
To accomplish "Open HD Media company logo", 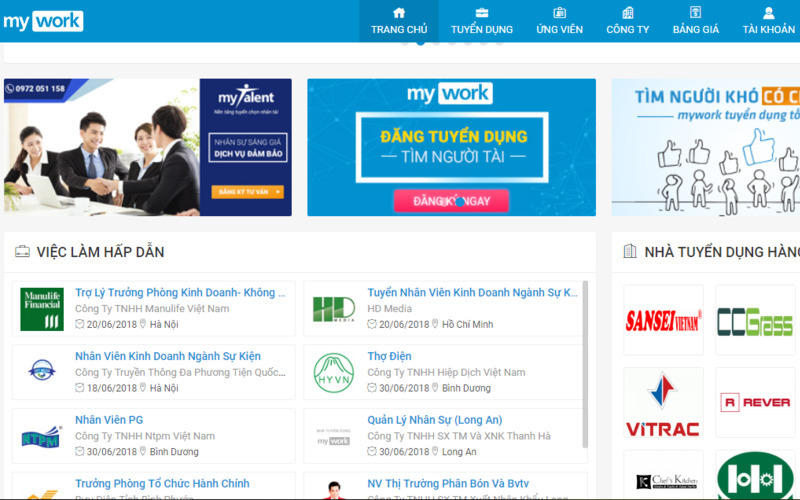I will (334, 309).
